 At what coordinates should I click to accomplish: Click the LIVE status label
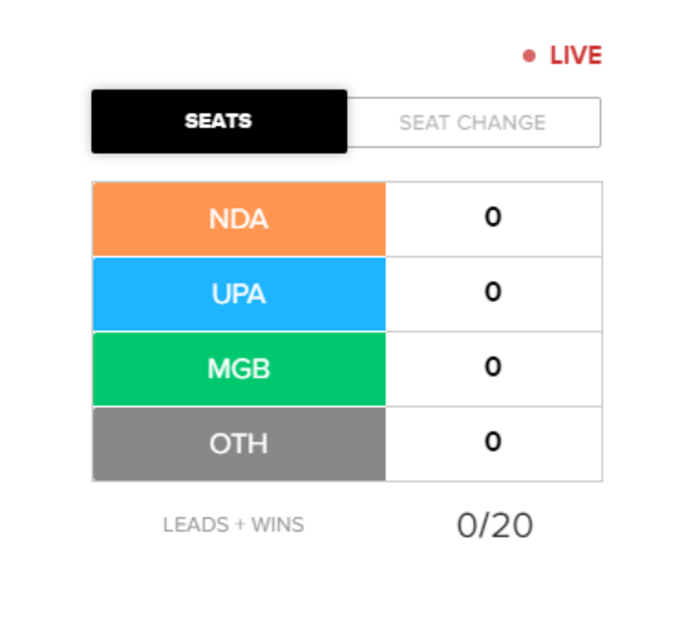(575, 56)
